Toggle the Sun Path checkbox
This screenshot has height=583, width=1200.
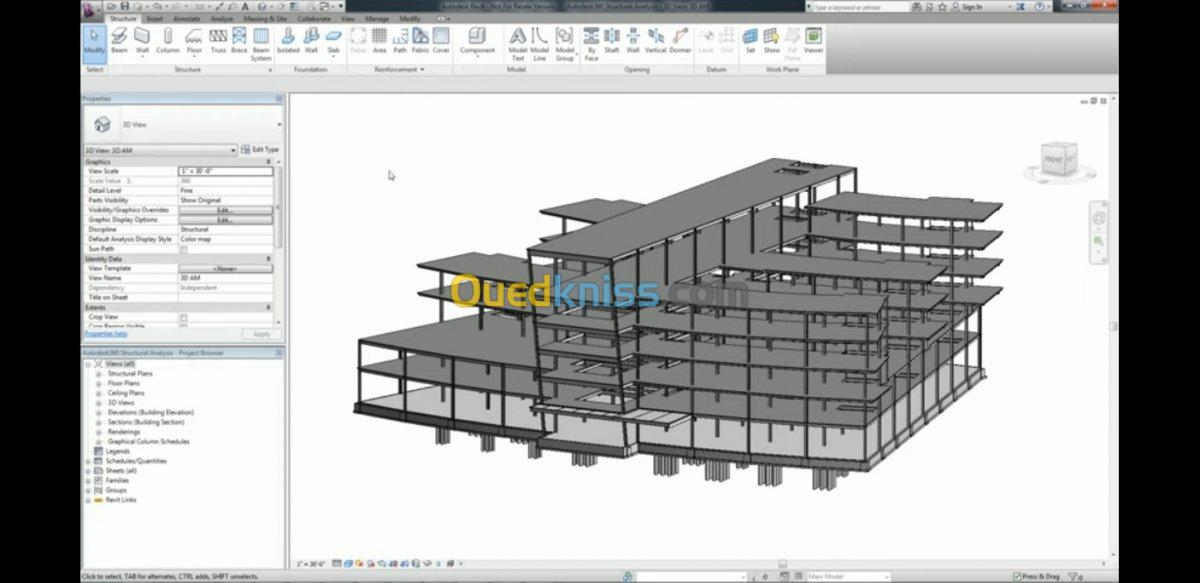(183, 249)
